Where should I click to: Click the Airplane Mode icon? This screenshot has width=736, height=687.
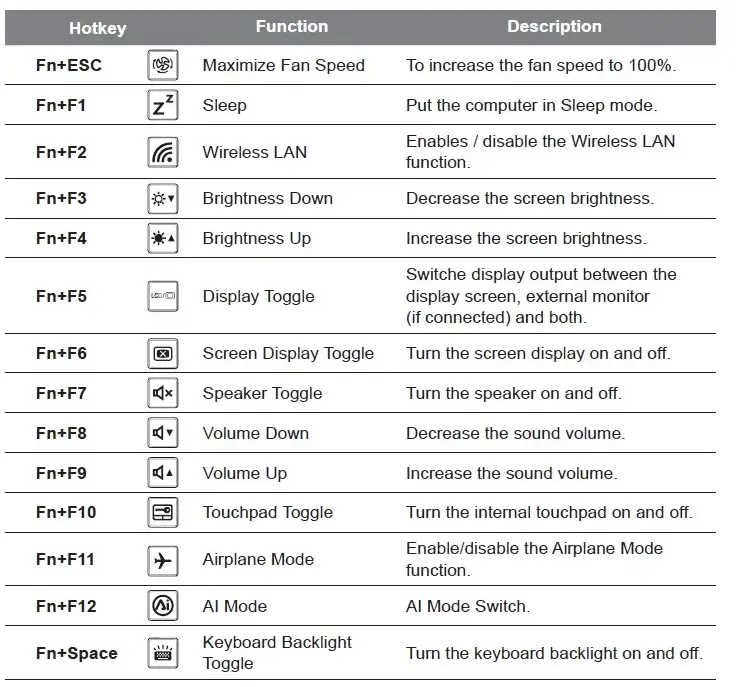pos(162,559)
